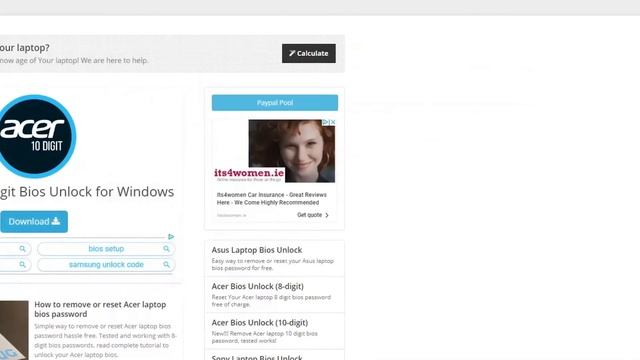The width and height of the screenshot is (640, 360).
Task: Click magnifier icon in bios setup pill
Action: click(166, 249)
